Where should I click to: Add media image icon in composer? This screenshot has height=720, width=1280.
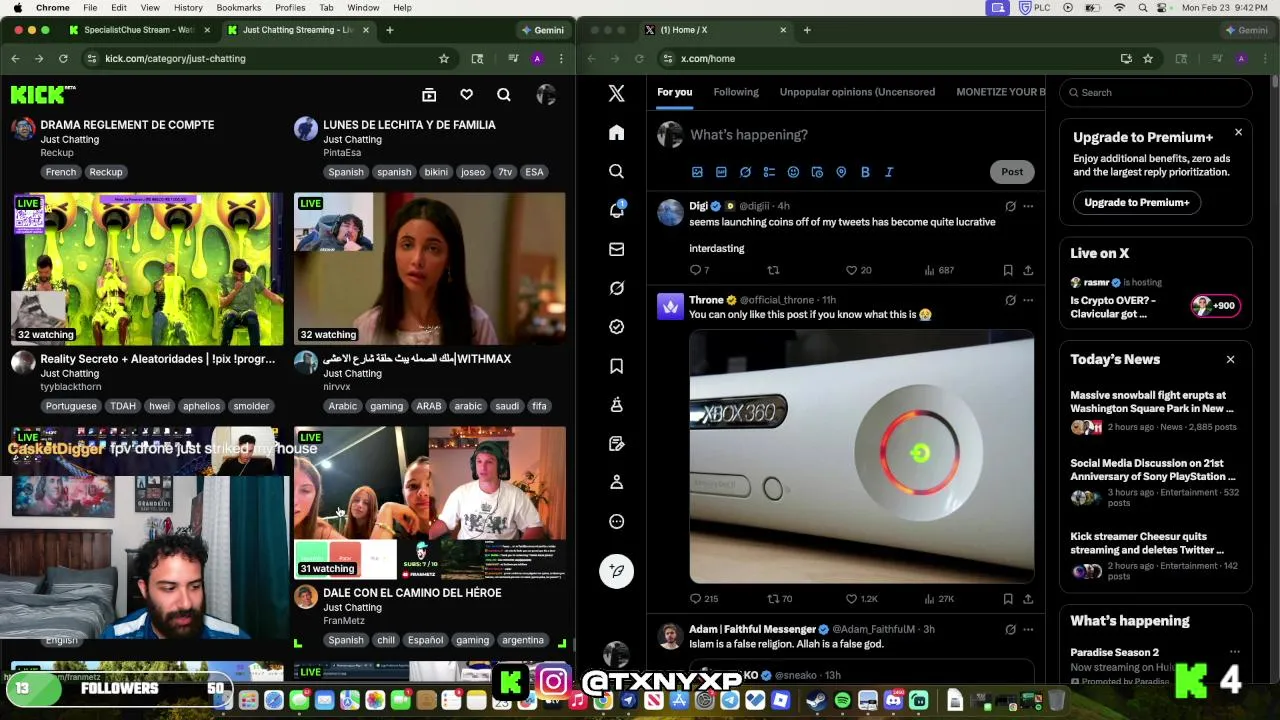tap(697, 172)
